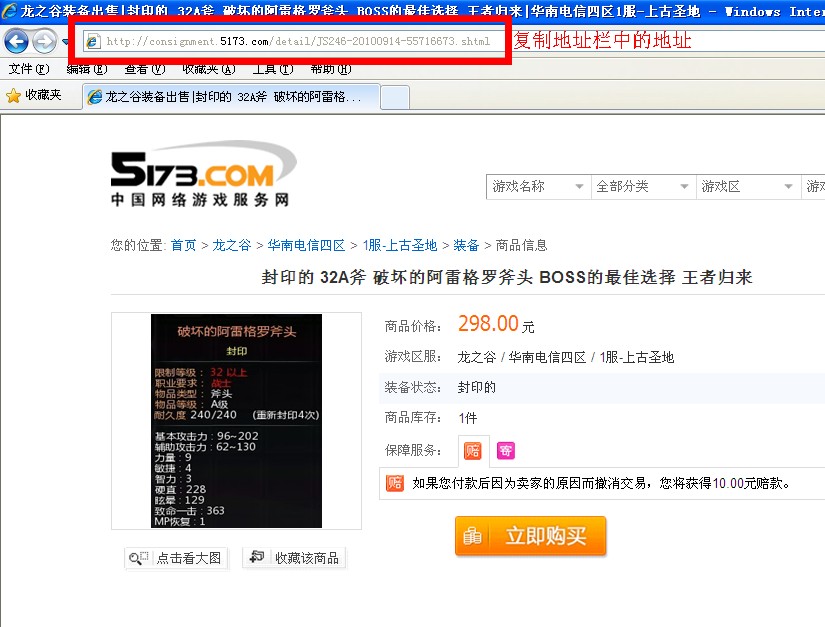This screenshot has height=627, width=825.
Task: Select the orange 赔 guarantee service tab
Action: pyautogui.click(x=472, y=451)
